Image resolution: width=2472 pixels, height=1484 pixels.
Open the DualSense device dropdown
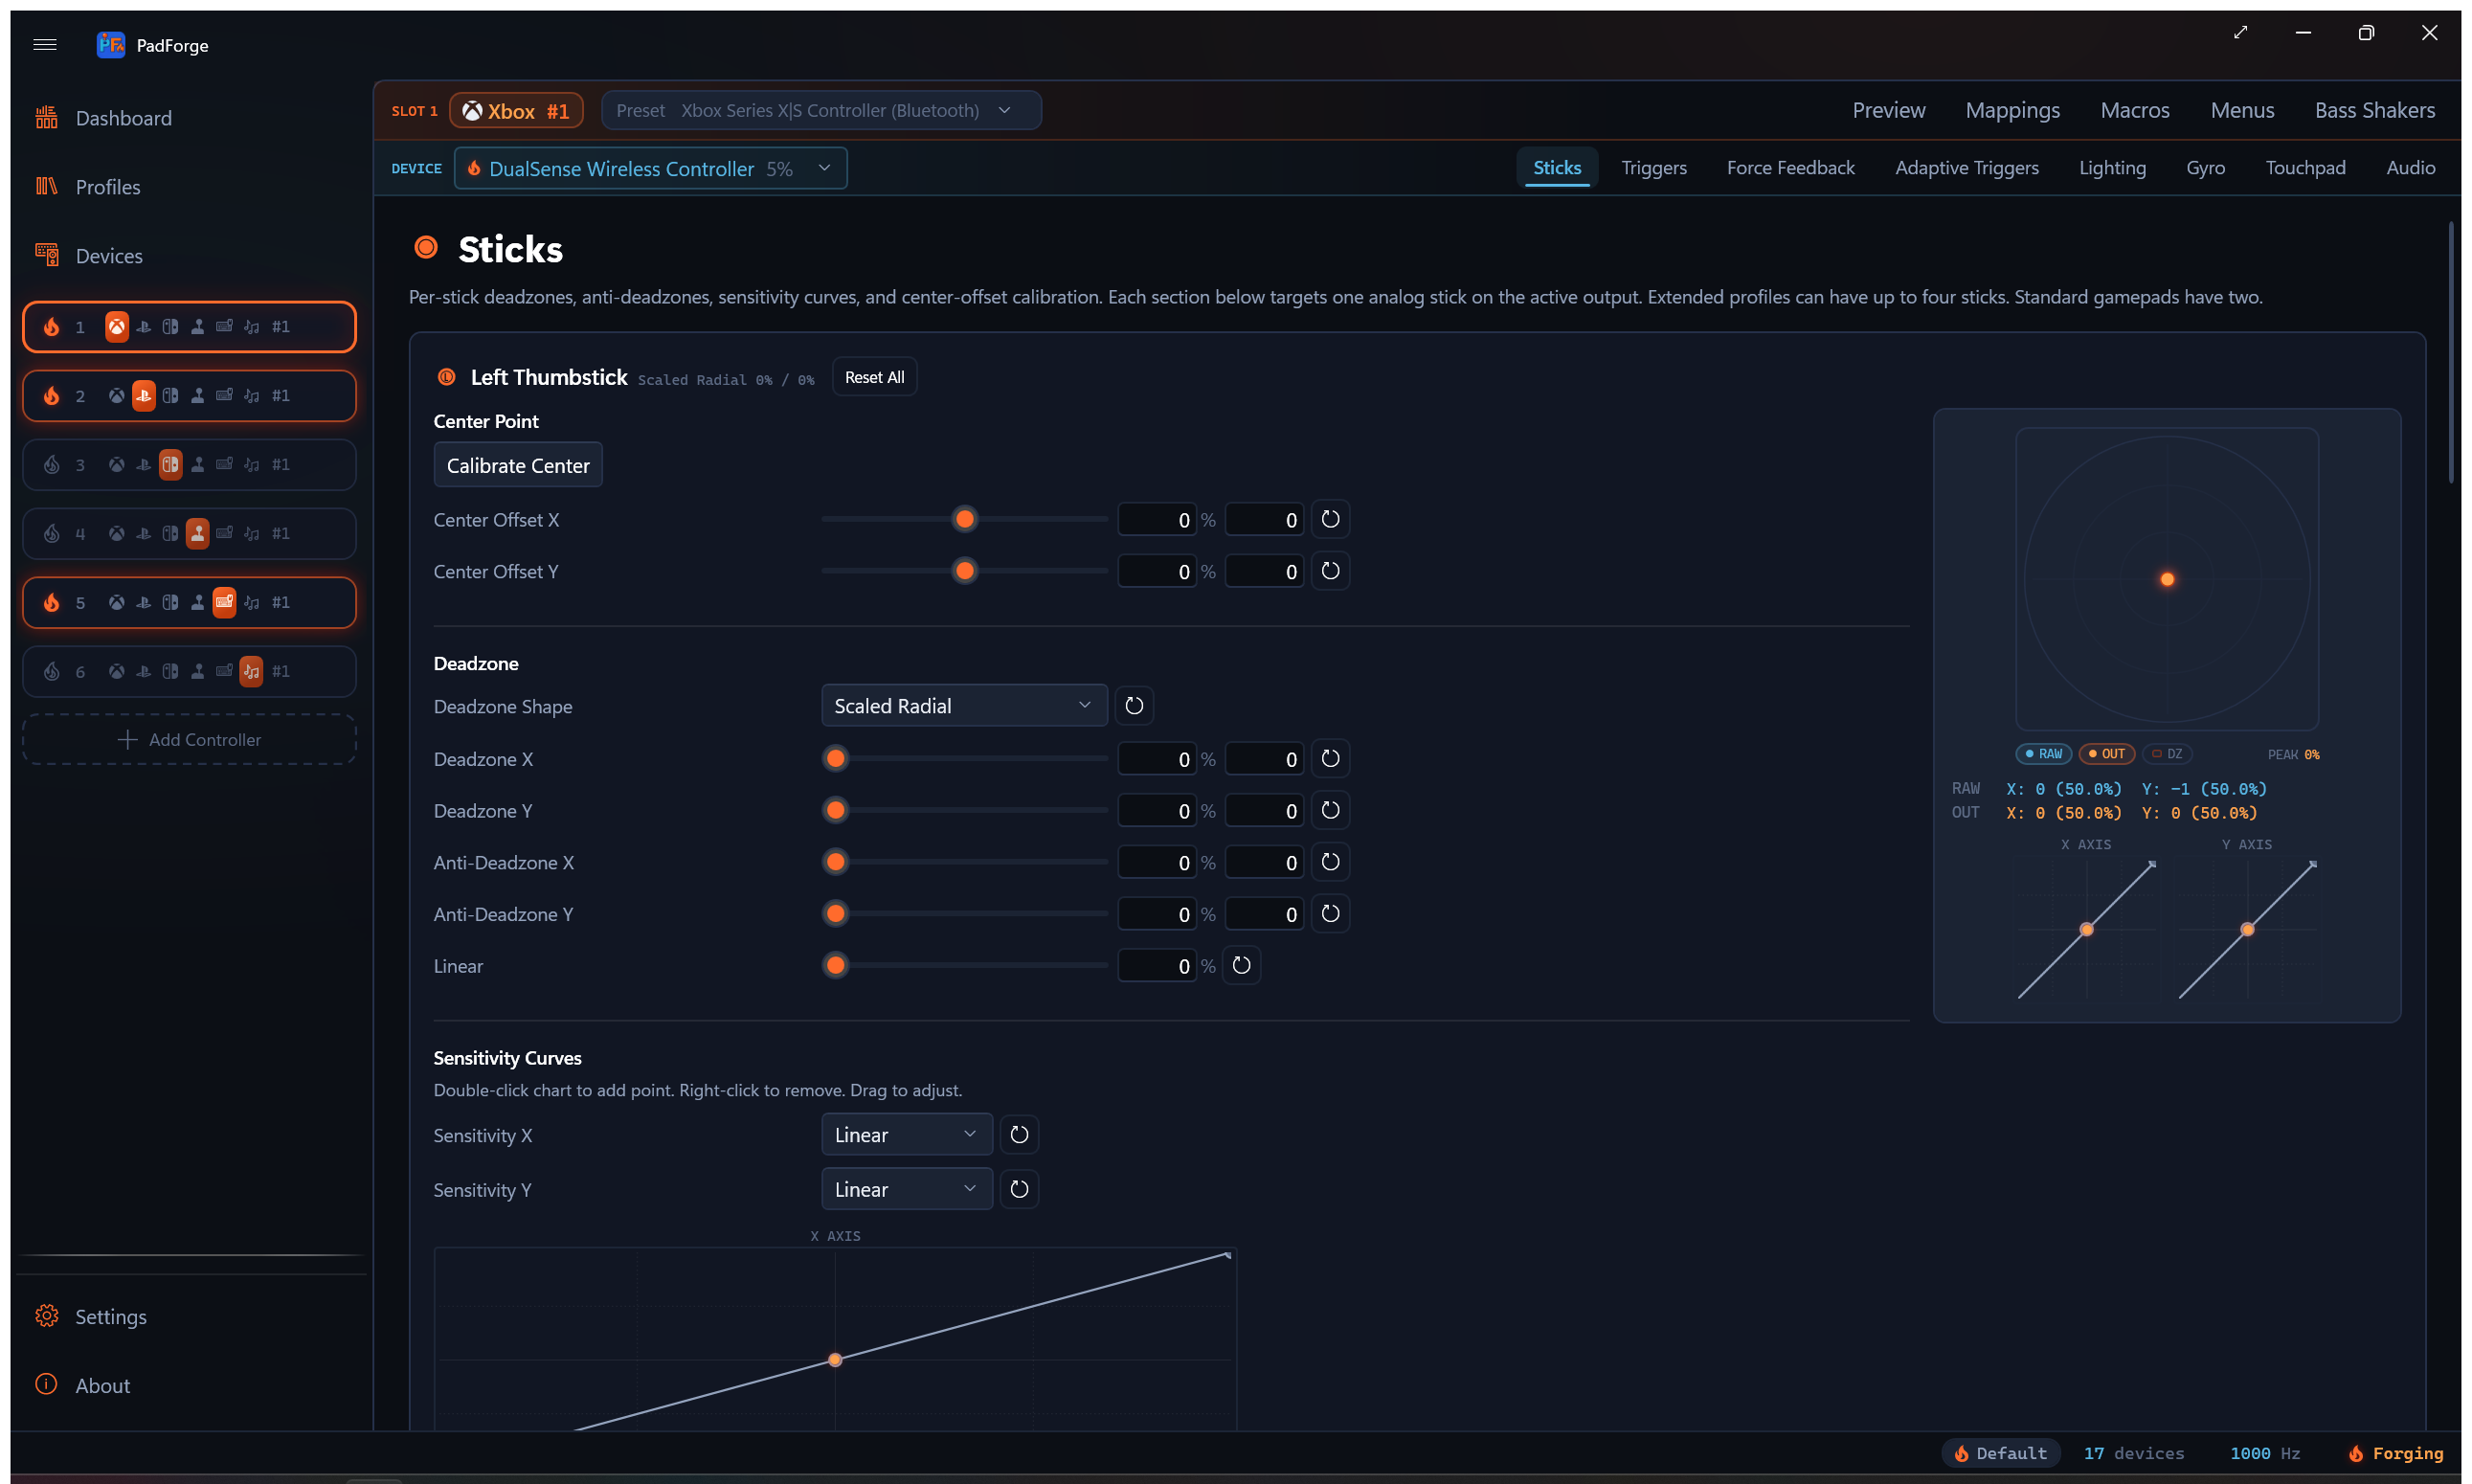pyautogui.click(x=650, y=169)
